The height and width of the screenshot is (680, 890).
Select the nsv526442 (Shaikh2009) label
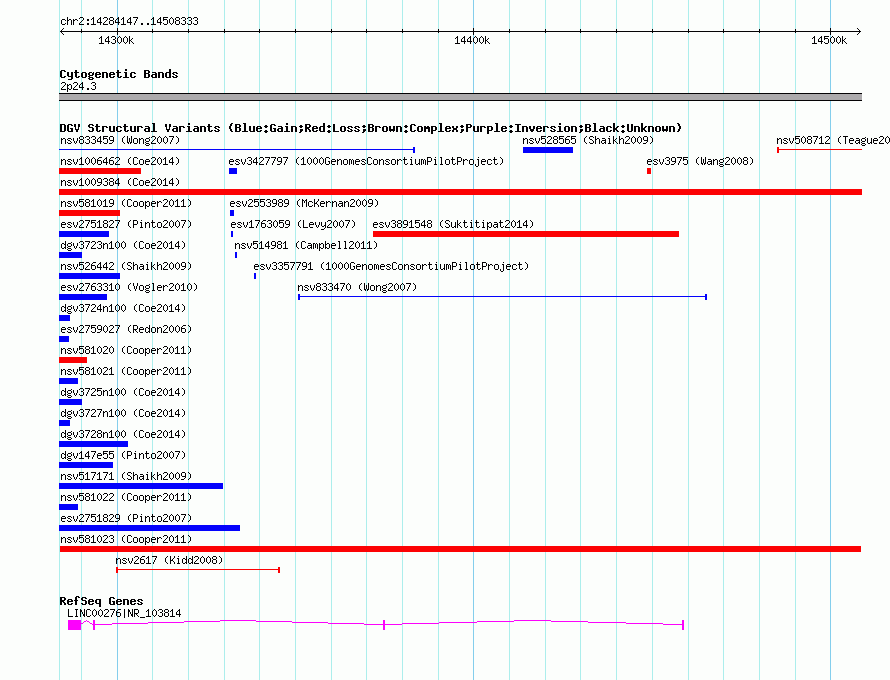(126, 266)
